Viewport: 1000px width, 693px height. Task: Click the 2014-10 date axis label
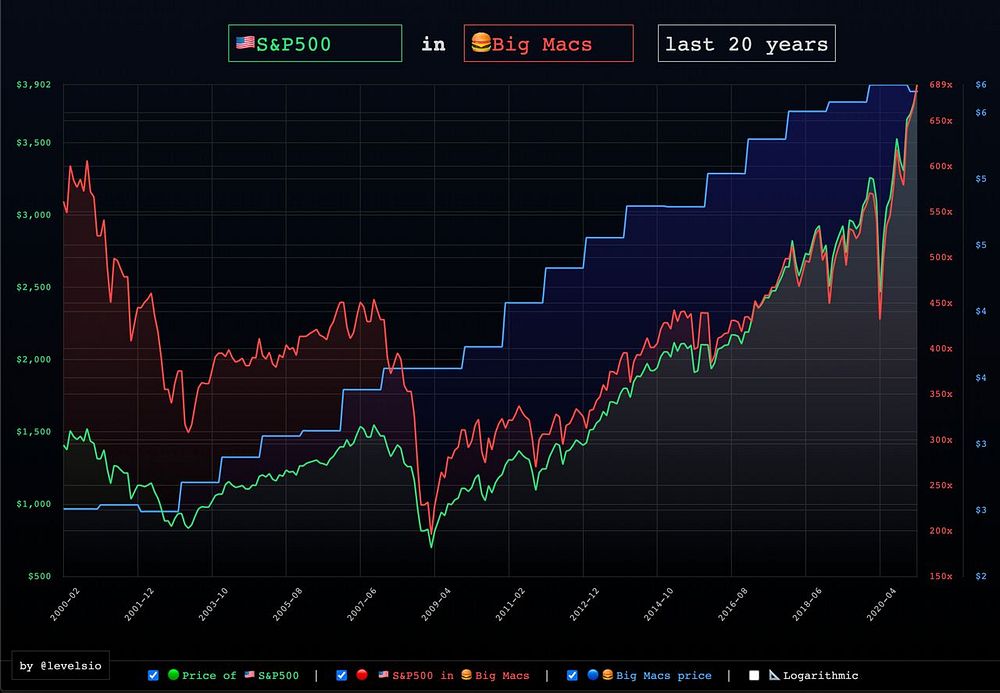coord(659,604)
